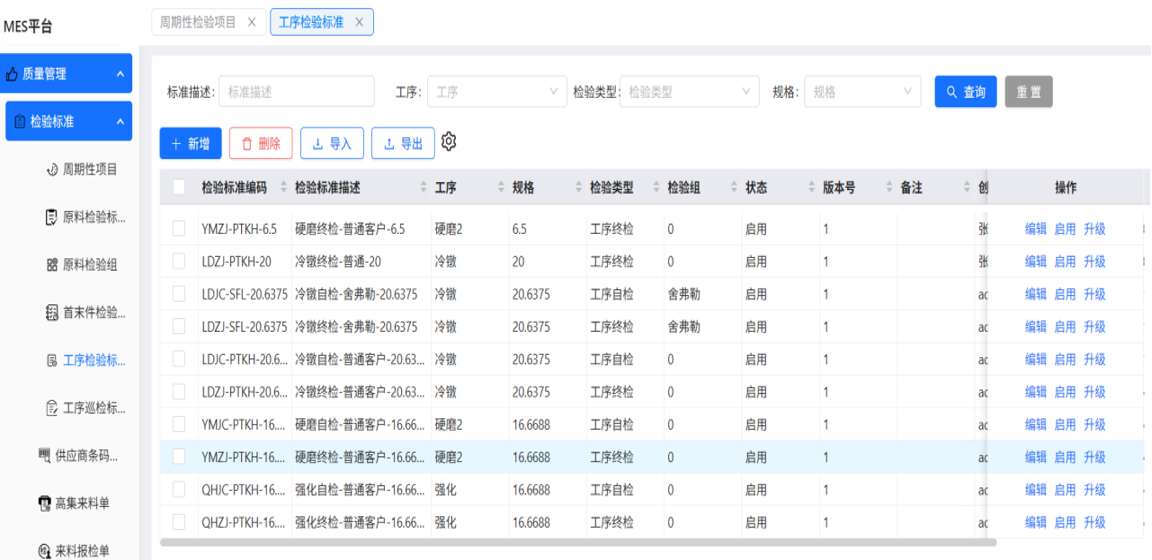Click the 查询 search button
Viewport: 1152px width, 560px height.
[x=965, y=92]
